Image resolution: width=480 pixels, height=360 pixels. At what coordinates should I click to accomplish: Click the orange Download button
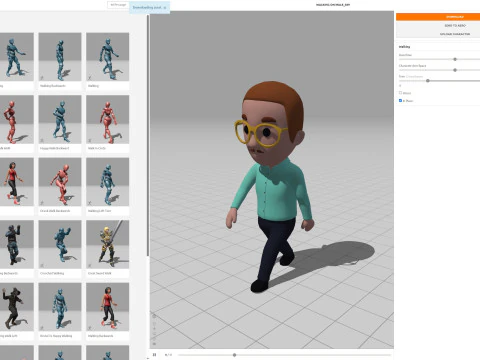pos(438,17)
